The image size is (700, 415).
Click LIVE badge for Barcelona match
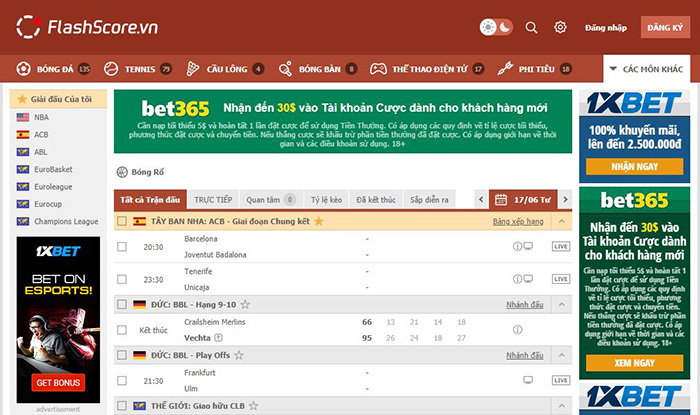click(561, 246)
